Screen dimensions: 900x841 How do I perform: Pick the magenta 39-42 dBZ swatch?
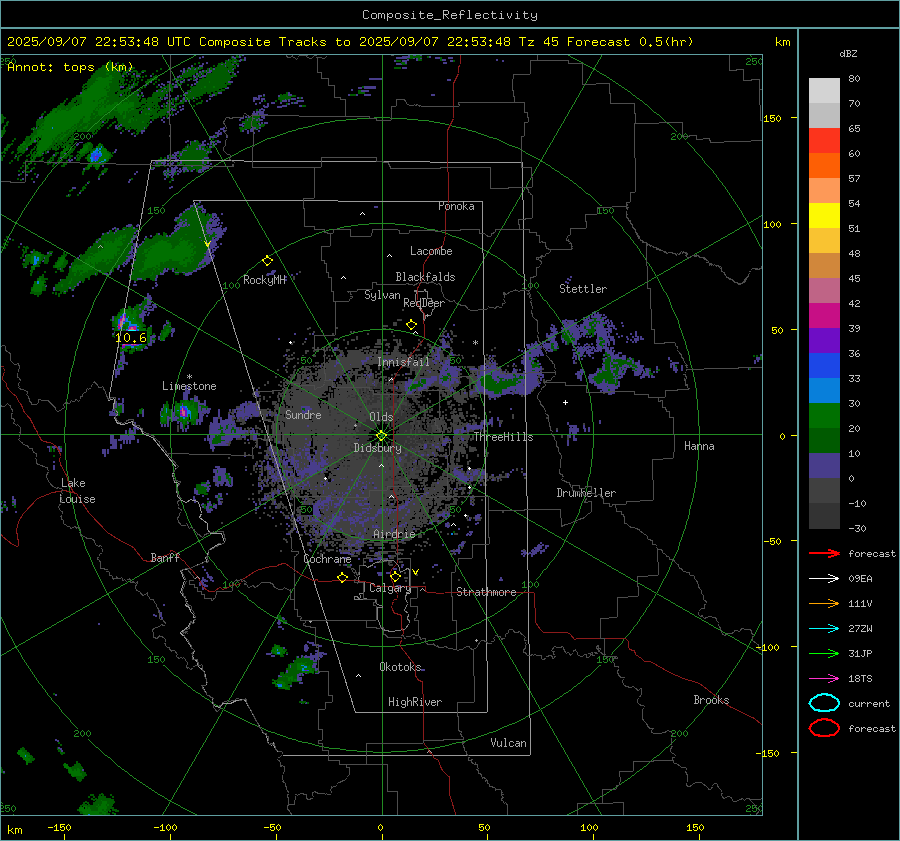click(x=824, y=316)
